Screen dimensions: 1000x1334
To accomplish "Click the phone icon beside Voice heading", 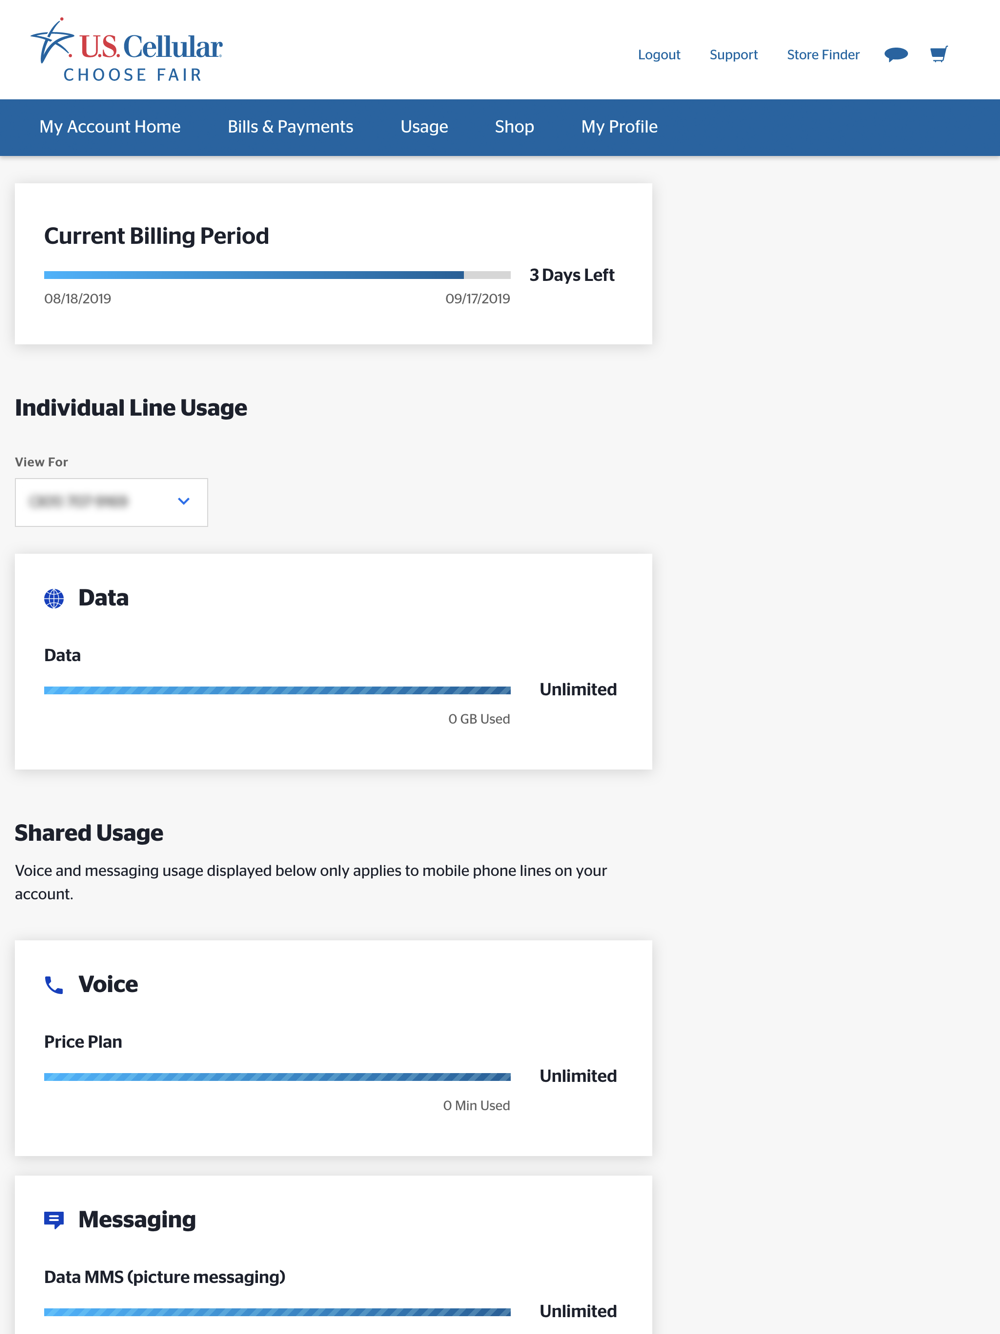I will [x=54, y=985].
